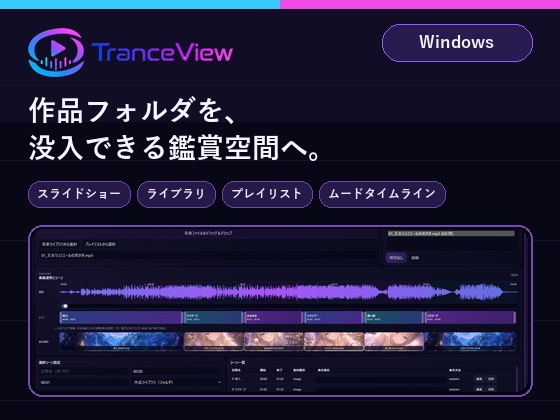This screenshot has width=560, height=420.
Task: Click the scene name input field
Action: point(84,371)
